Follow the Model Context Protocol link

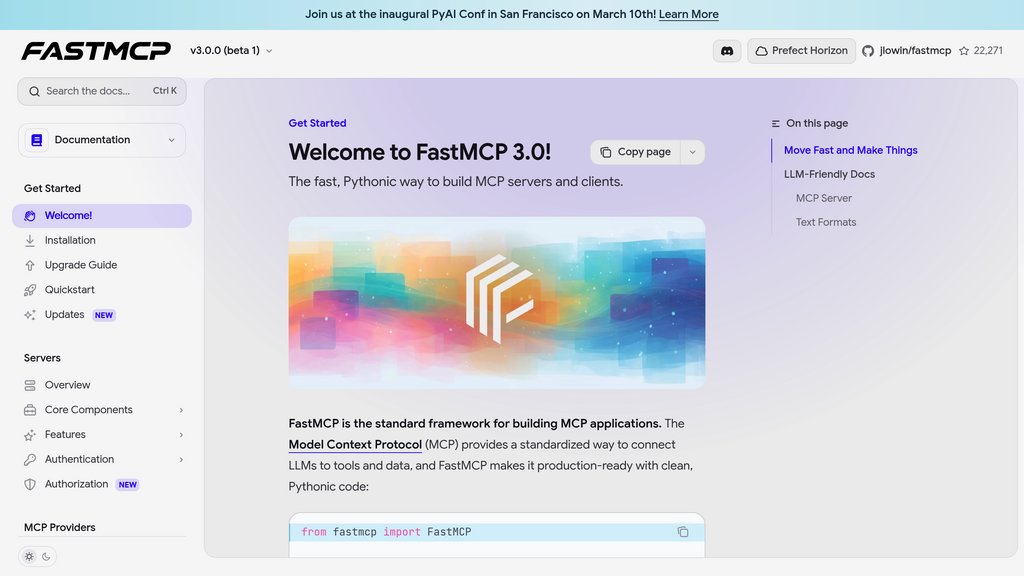point(355,445)
